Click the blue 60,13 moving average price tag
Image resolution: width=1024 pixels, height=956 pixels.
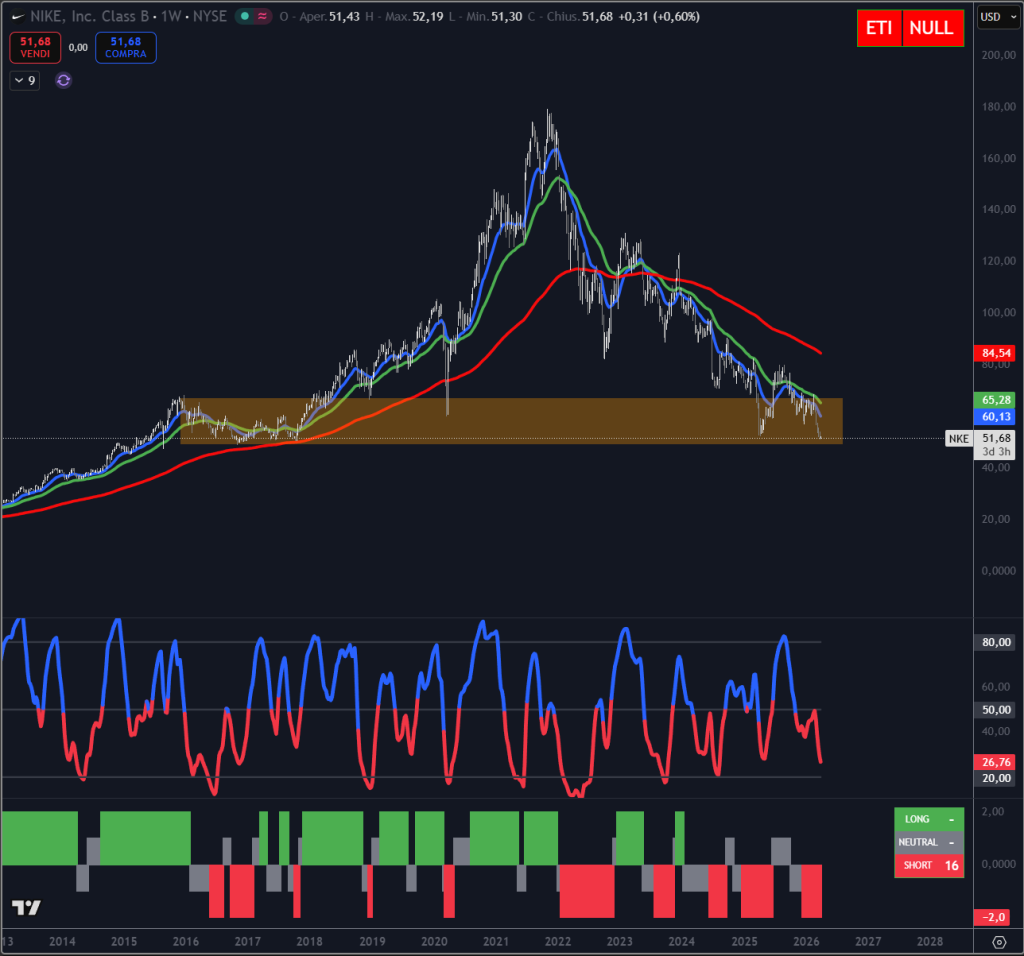996,415
